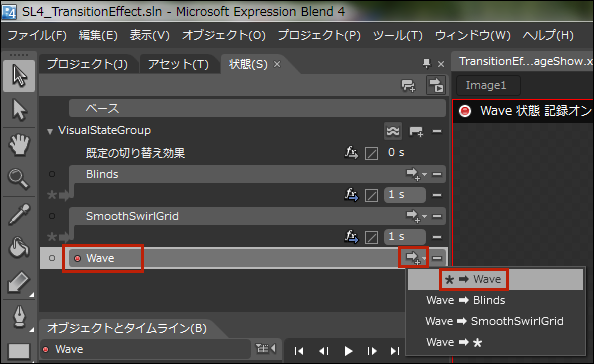
Task: Choose Wave ➡ SmoothSwirlGrid transition
Action: (x=495, y=321)
